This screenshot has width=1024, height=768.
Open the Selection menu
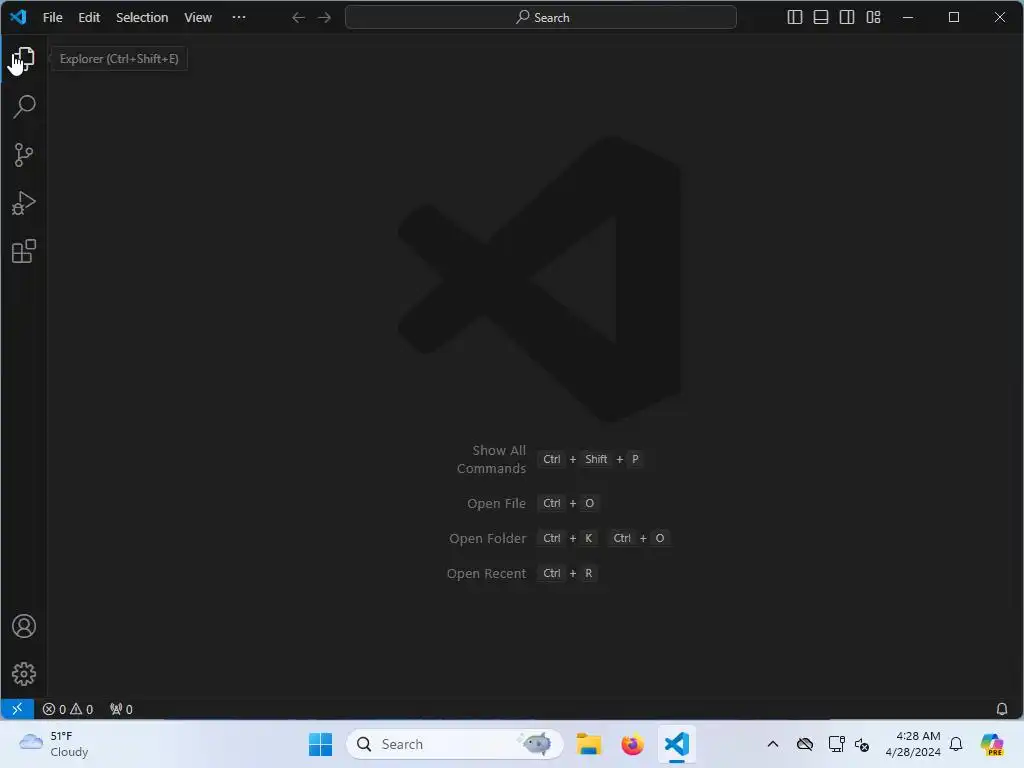tap(142, 18)
